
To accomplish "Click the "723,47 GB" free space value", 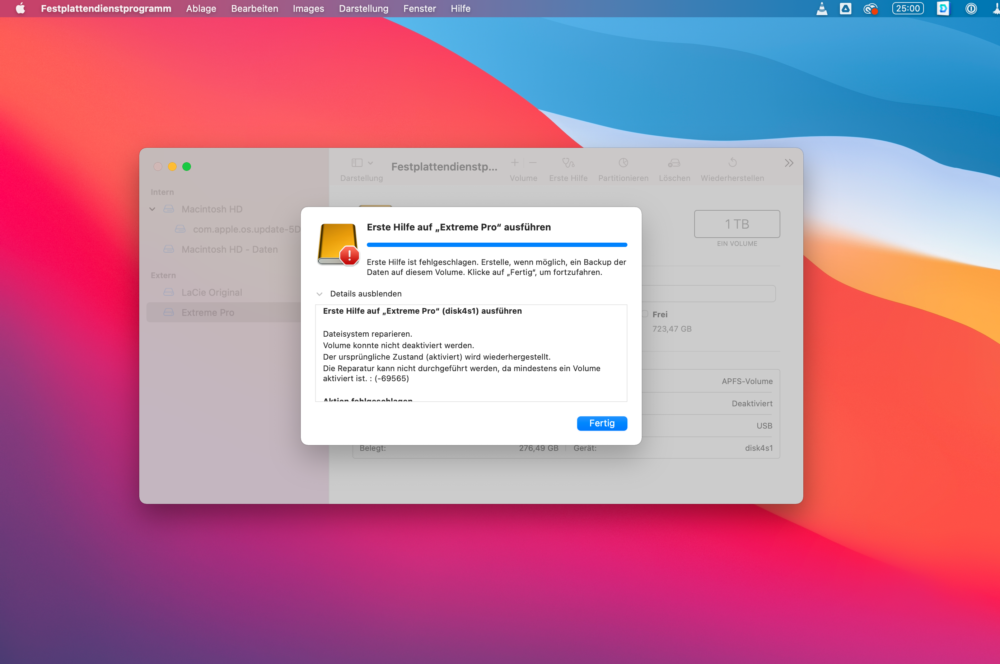I will point(672,329).
